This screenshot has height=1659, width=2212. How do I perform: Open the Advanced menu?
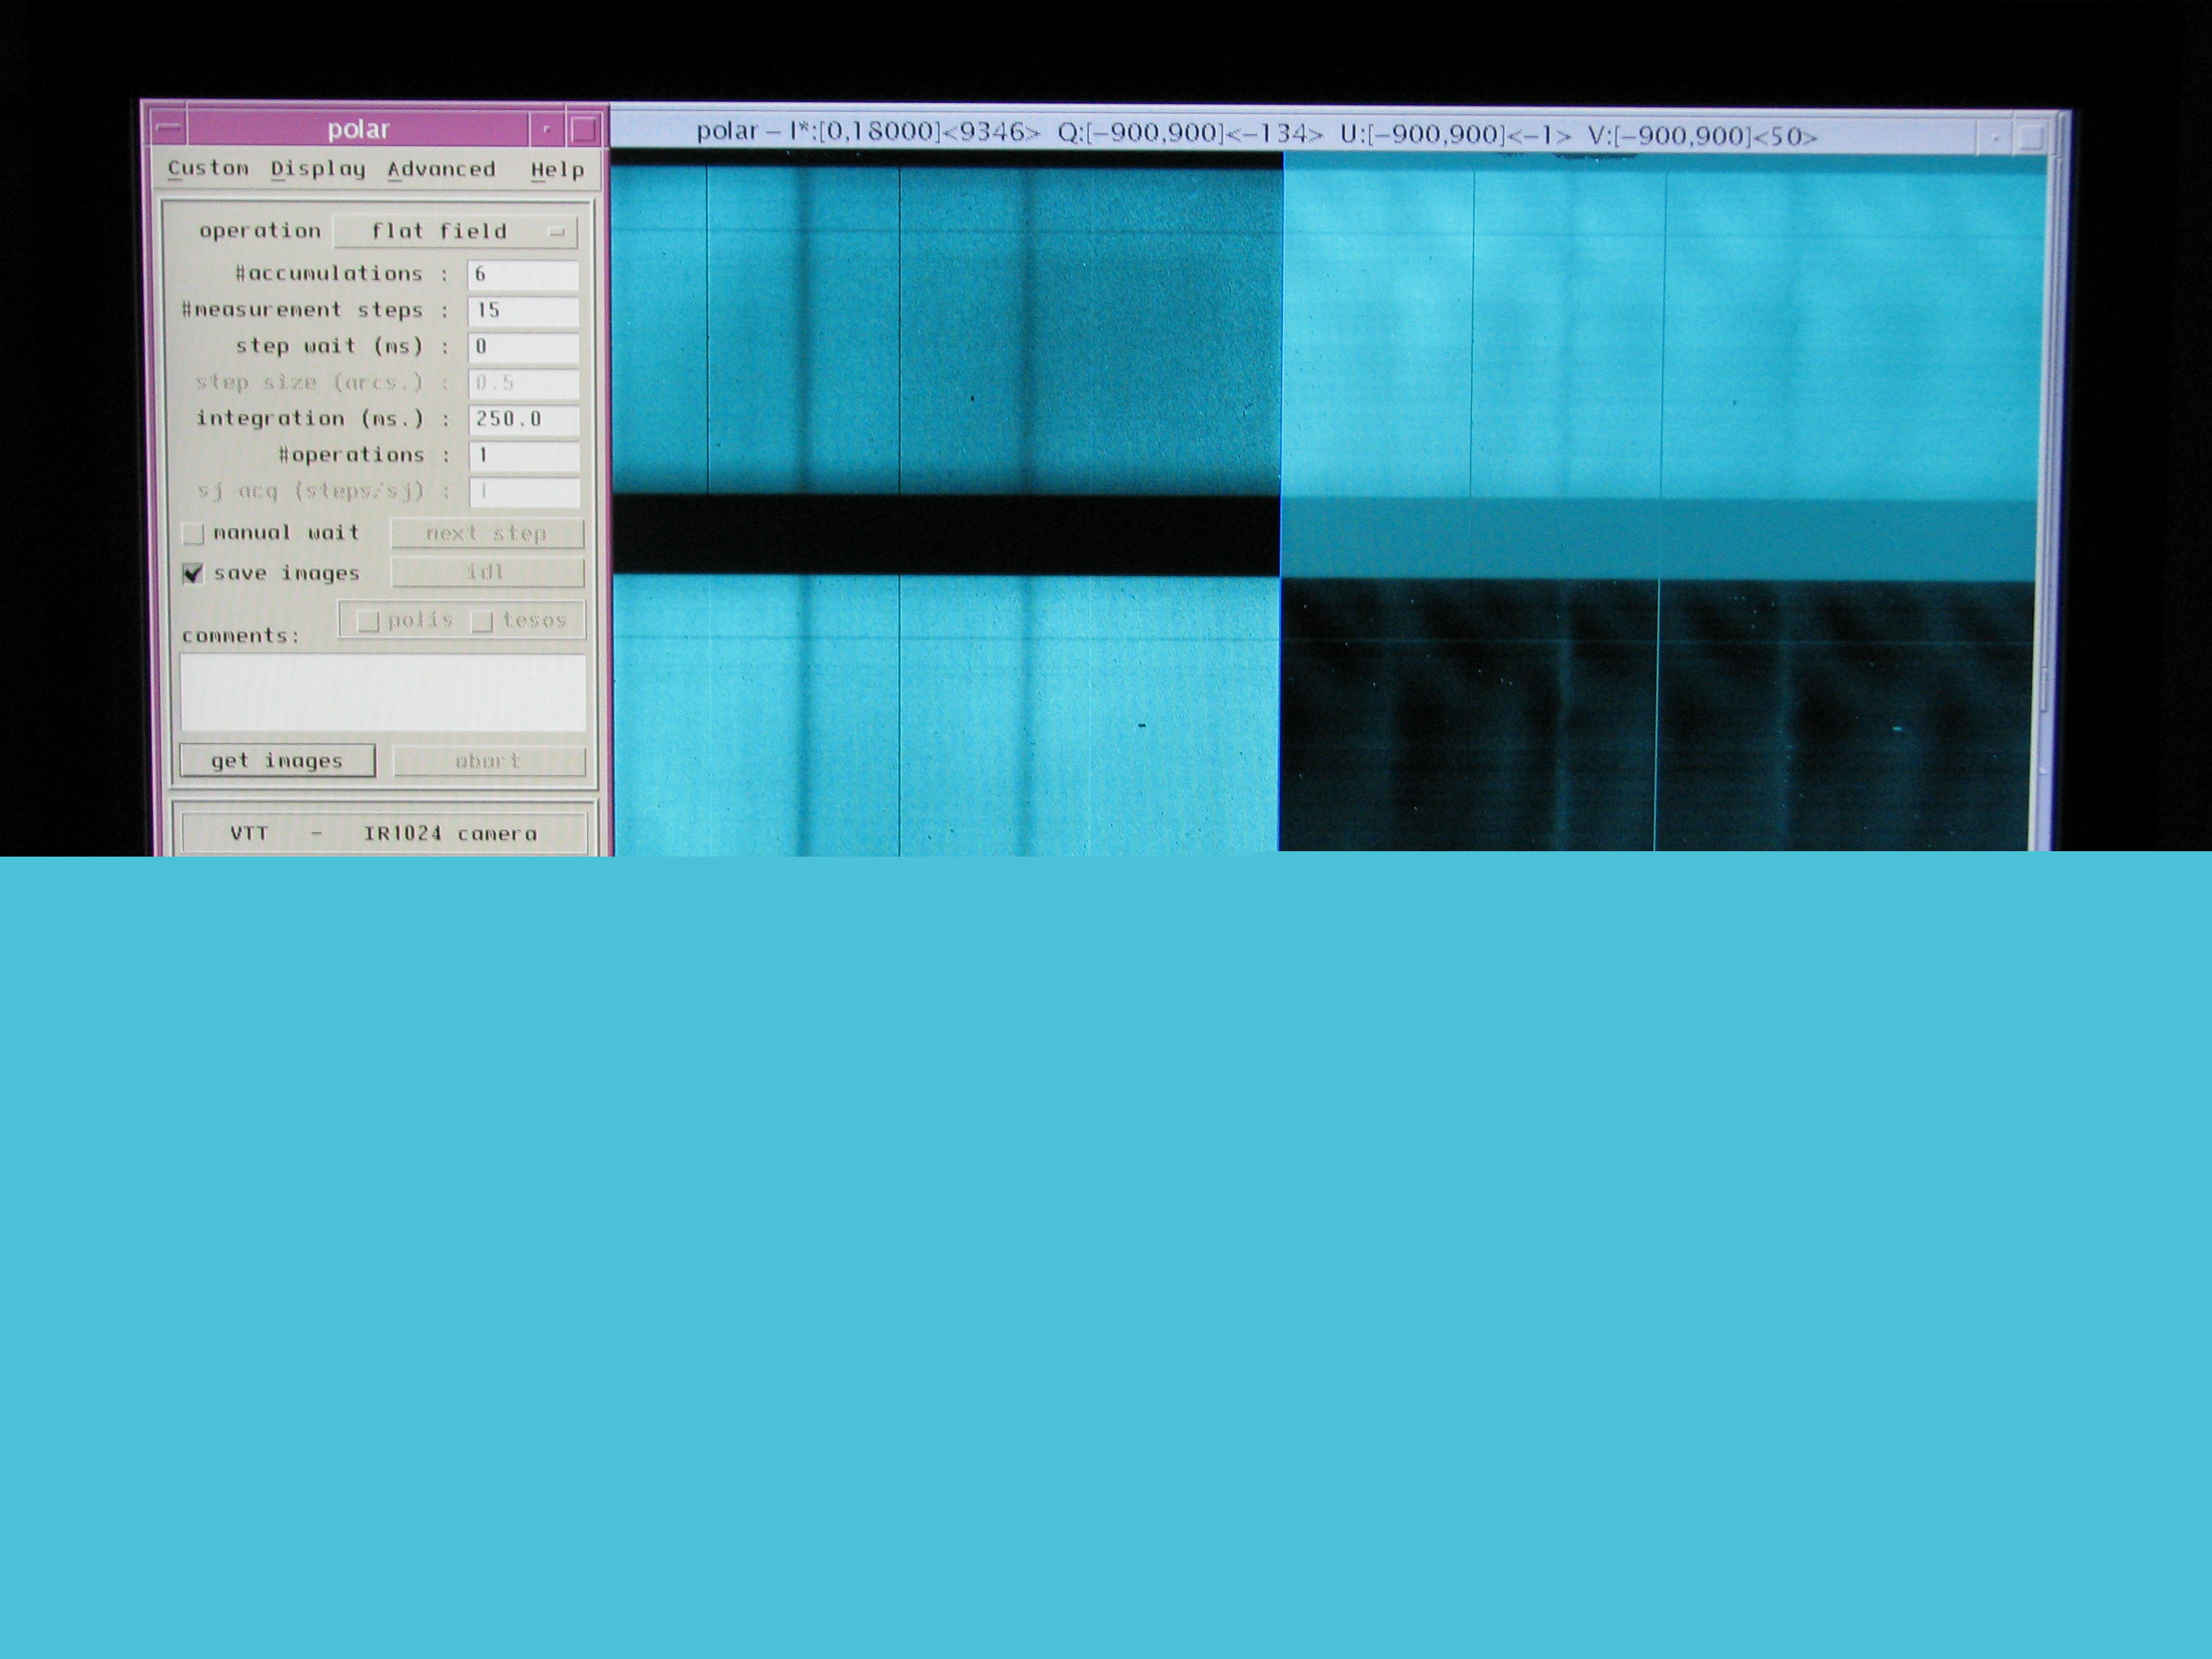pyautogui.click(x=441, y=169)
